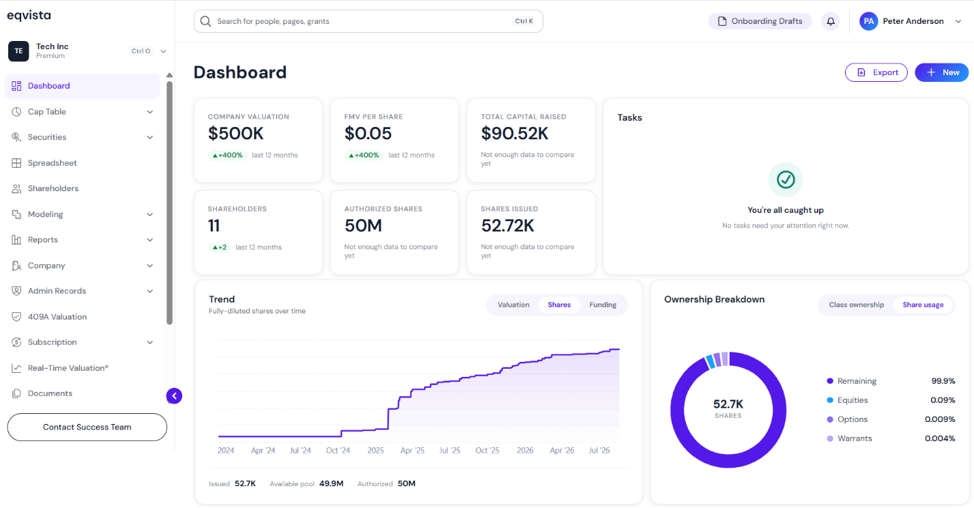The image size is (974, 508).
Task: Open 409A Valuation page
Action: pyautogui.click(x=82, y=317)
